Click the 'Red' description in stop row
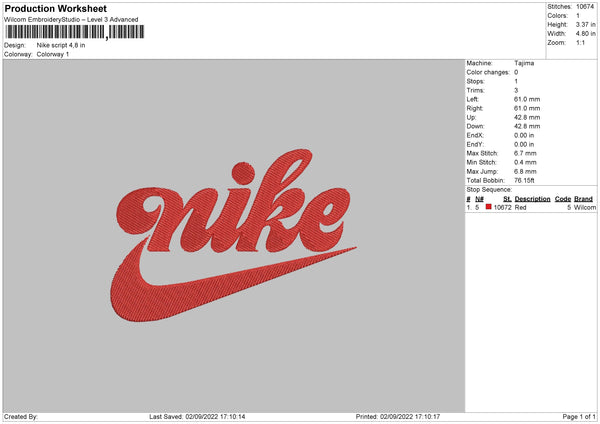 tap(520, 207)
